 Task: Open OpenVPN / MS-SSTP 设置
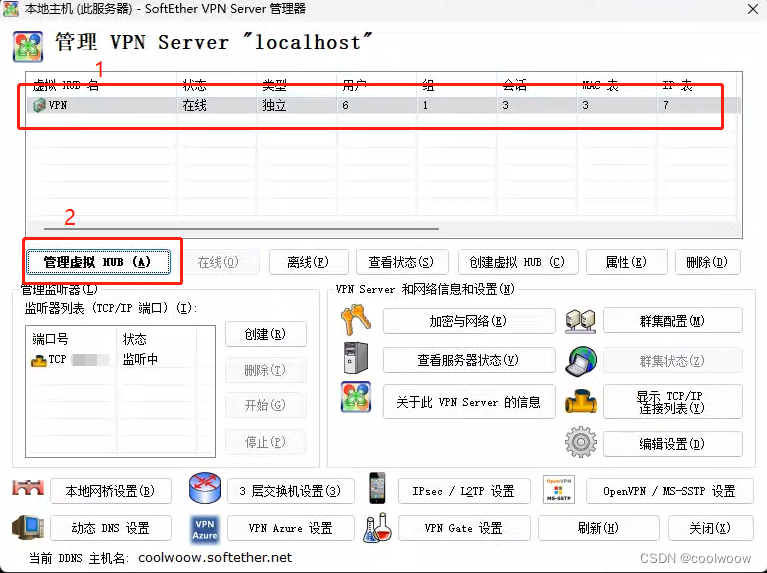(x=670, y=491)
